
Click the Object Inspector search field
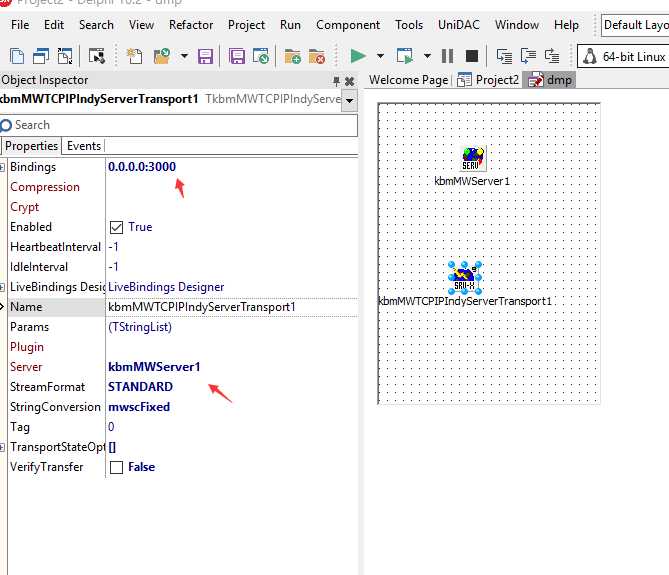point(179,125)
